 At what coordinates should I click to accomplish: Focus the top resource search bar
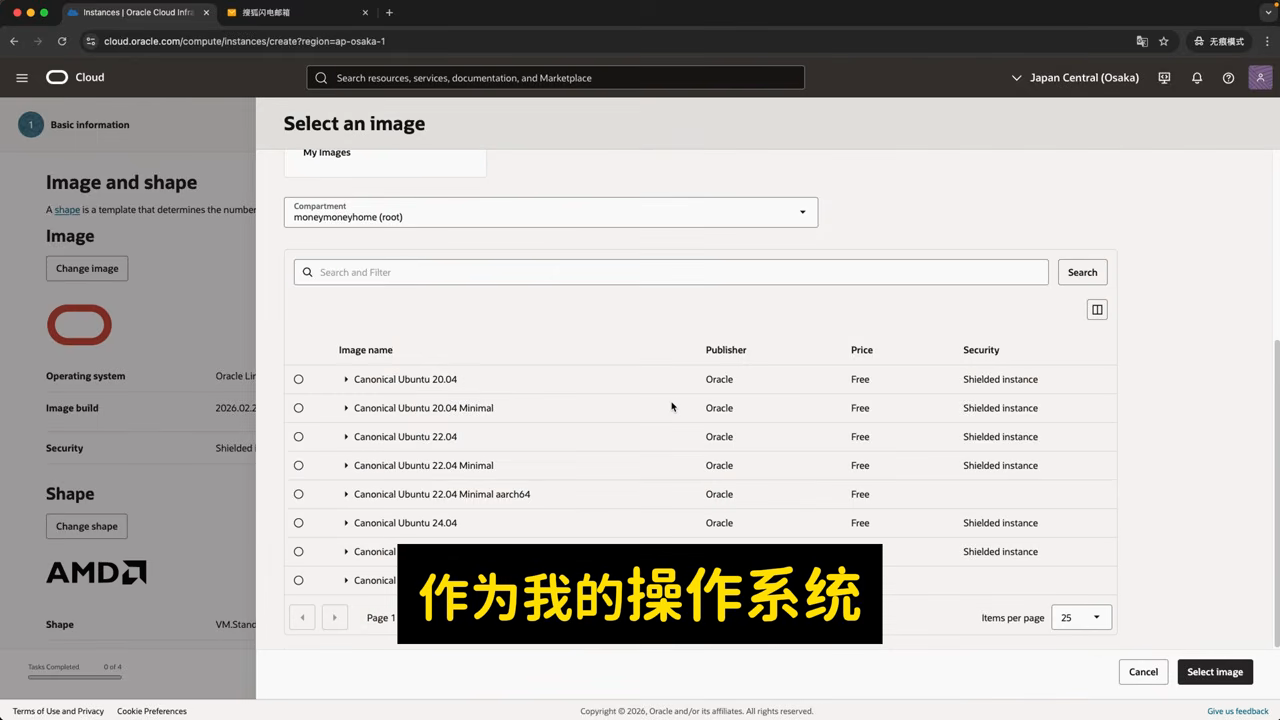point(555,78)
